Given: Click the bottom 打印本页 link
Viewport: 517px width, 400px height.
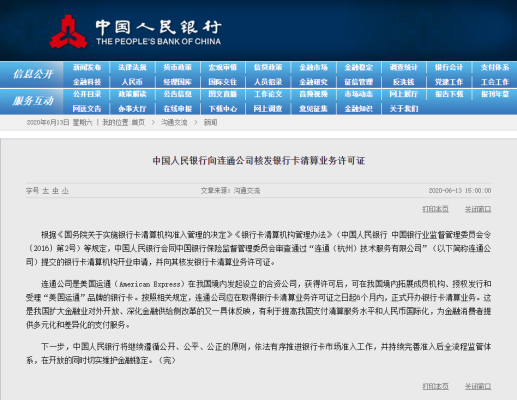Looking at the screenshot, I should (x=435, y=386).
